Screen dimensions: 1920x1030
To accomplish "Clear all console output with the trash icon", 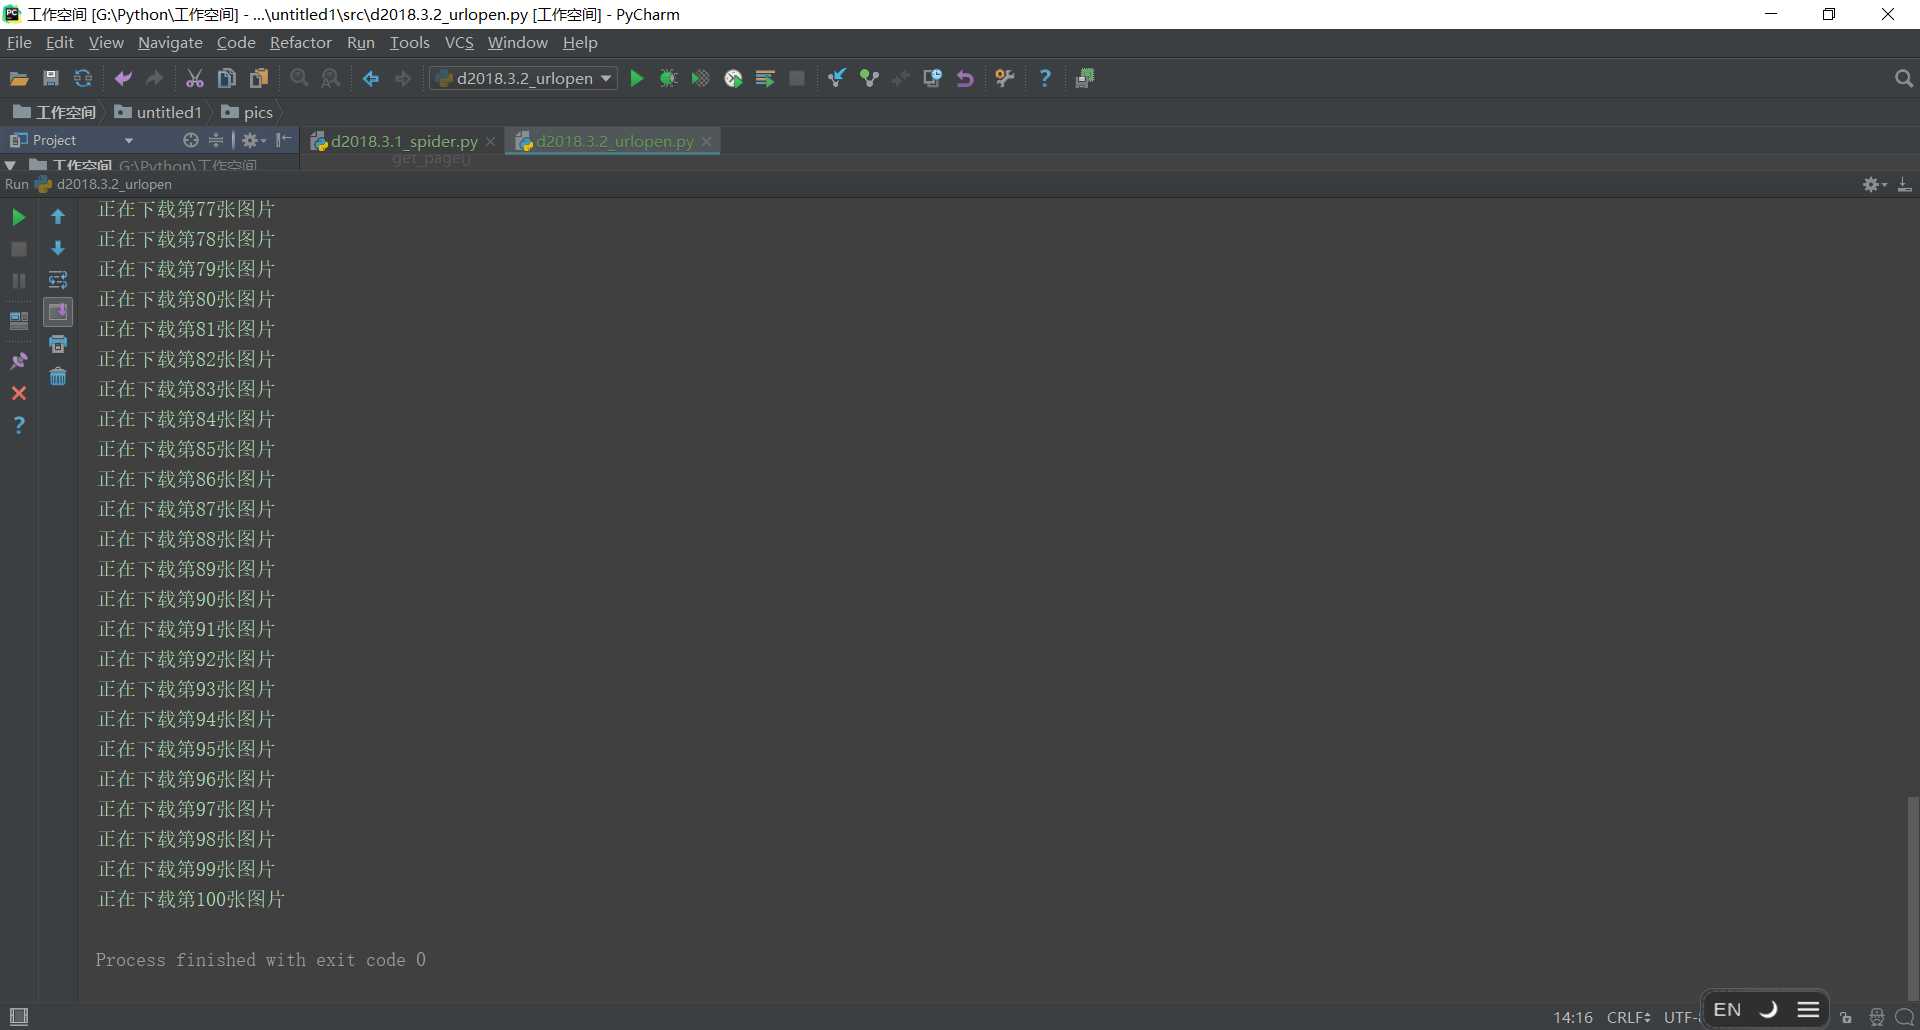I will click(58, 376).
